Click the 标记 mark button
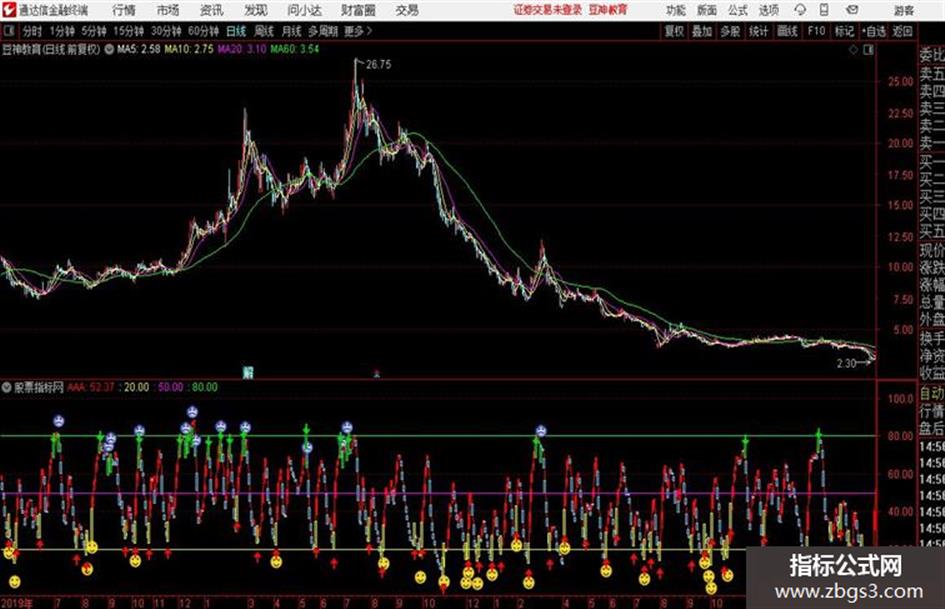Image resolution: width=945 pixels, height=609 pixels. (x=844, y=31)
